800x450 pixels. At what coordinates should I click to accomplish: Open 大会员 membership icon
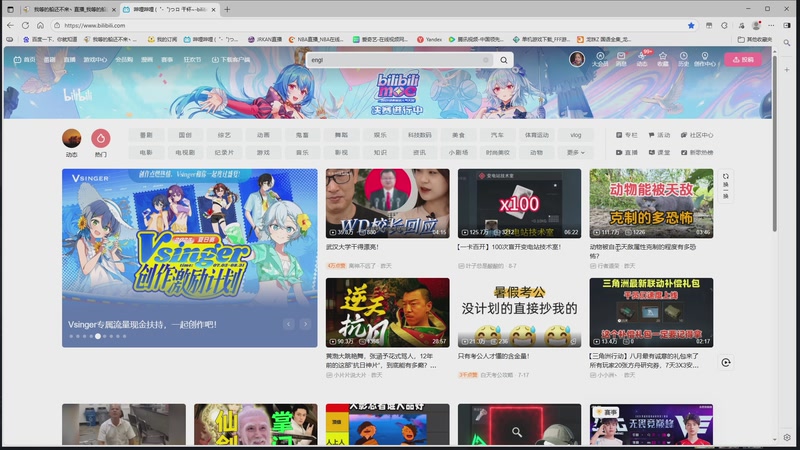tap(600, 59)
